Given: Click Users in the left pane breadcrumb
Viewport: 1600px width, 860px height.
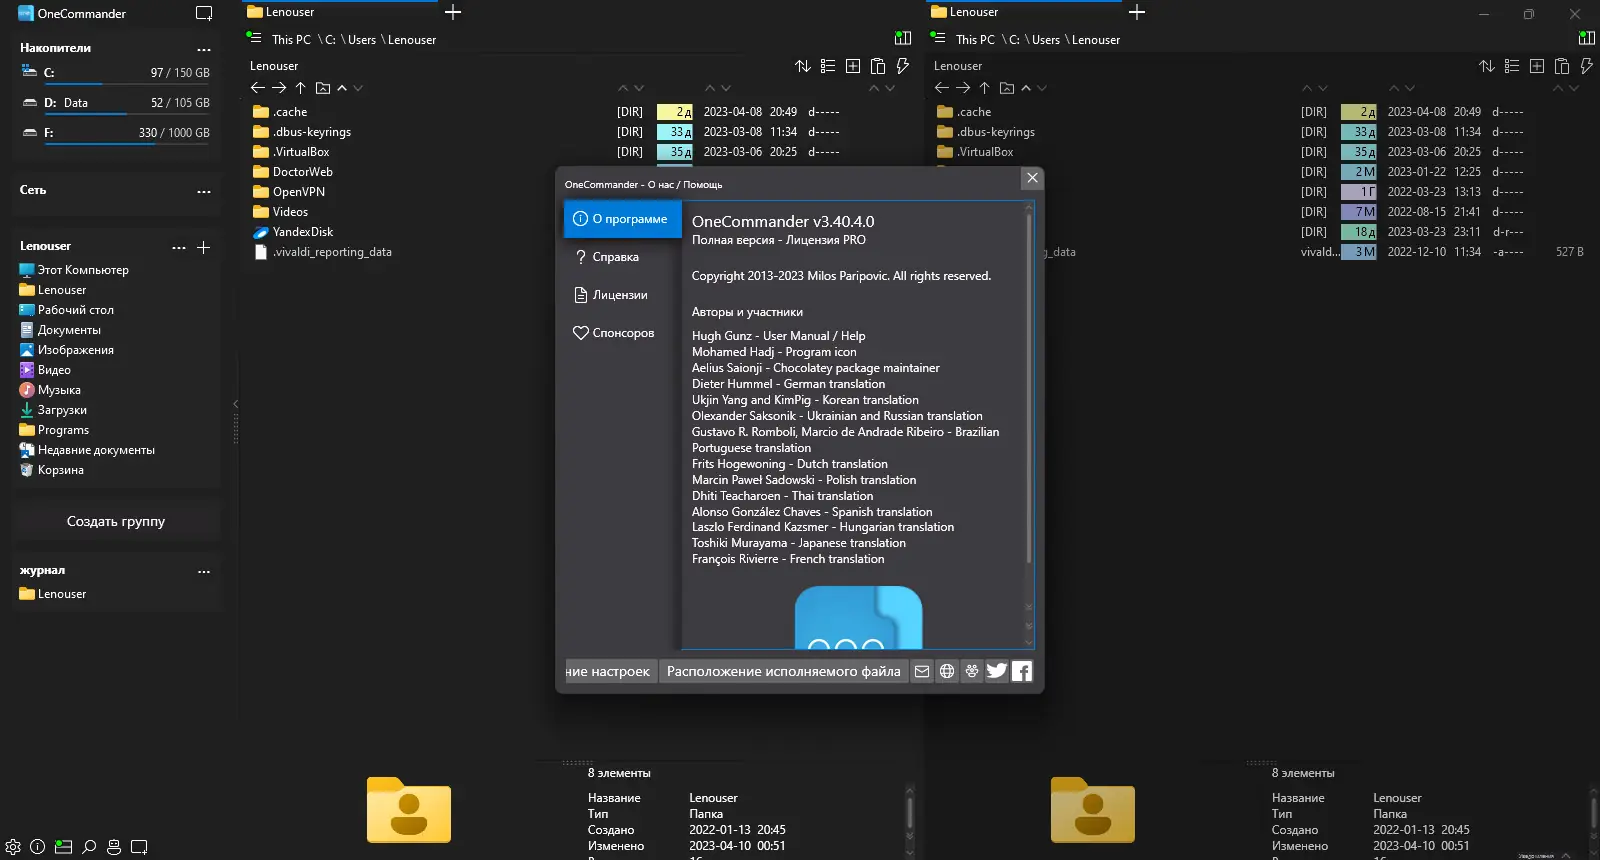Looking at the screenshot, I should (362, 40).
